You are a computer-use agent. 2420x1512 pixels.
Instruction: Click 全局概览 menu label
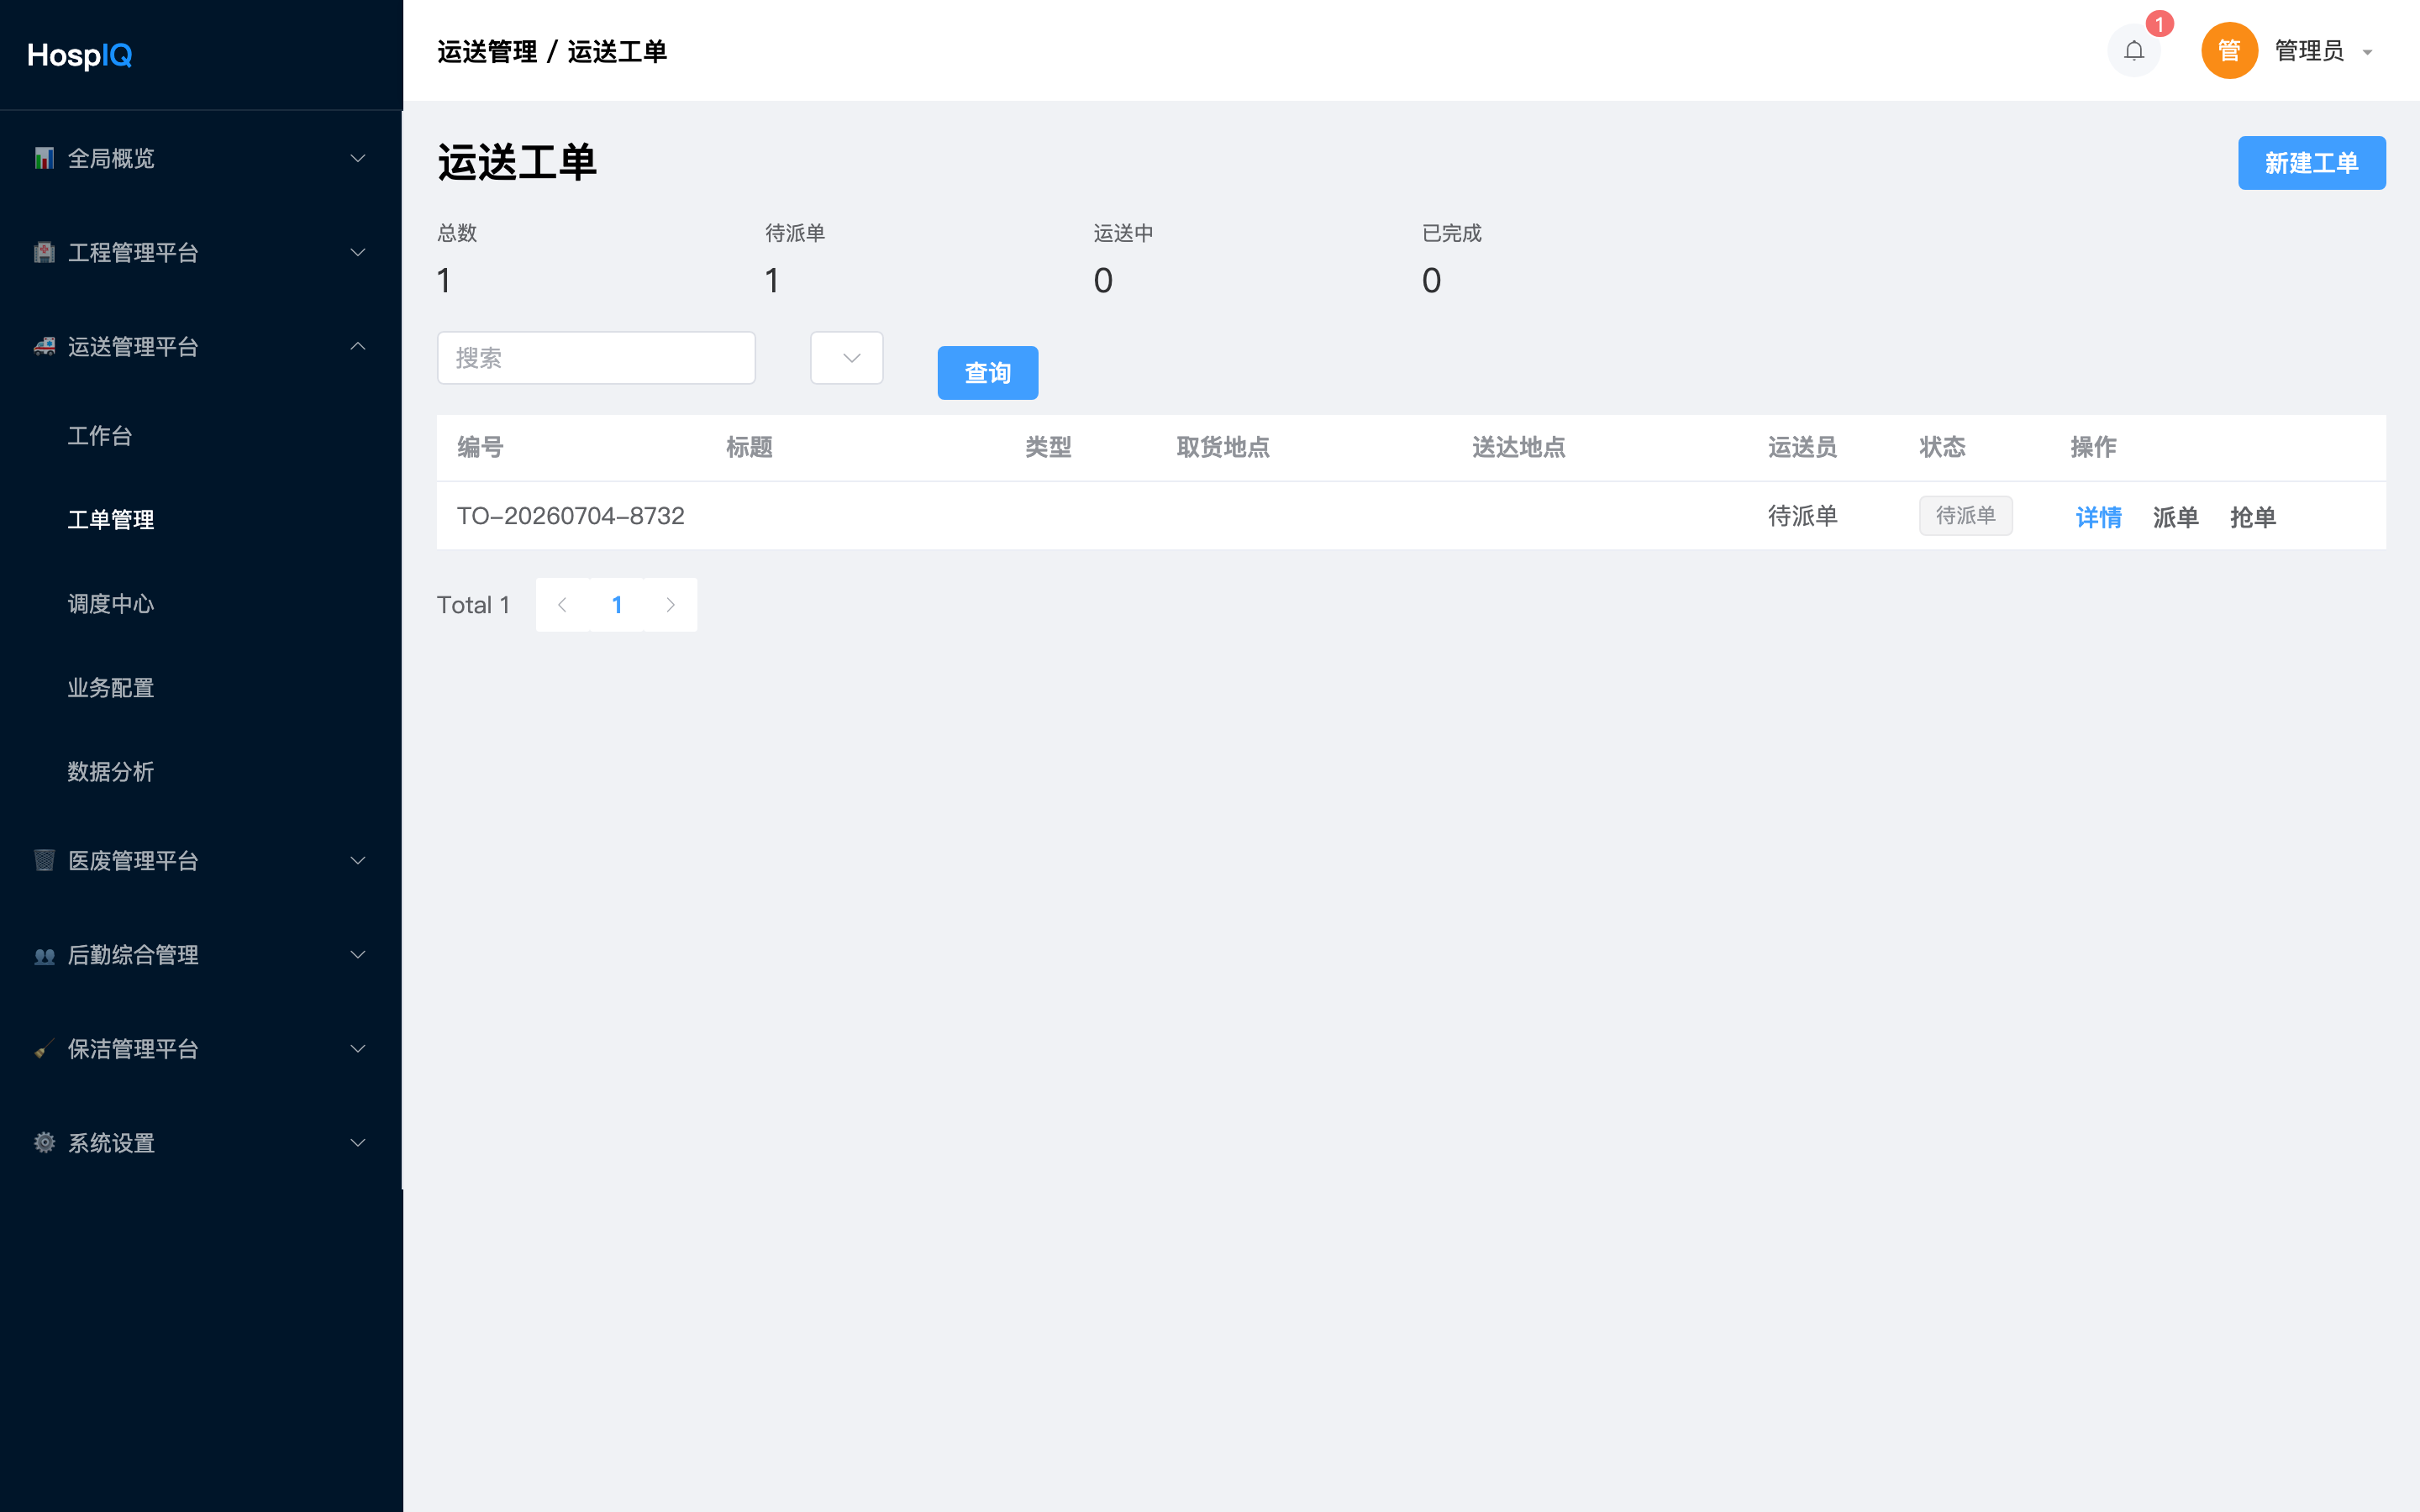(111, 158)
